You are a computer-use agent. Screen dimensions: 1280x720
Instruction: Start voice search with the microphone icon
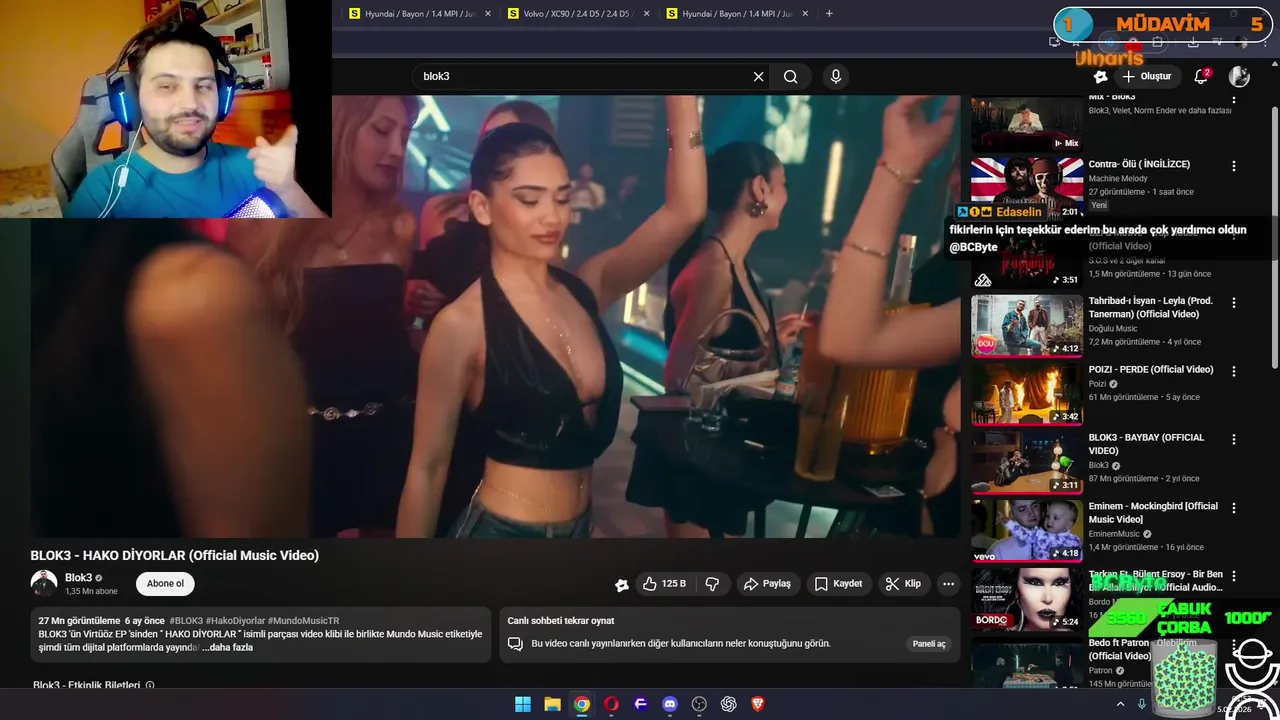836,77
